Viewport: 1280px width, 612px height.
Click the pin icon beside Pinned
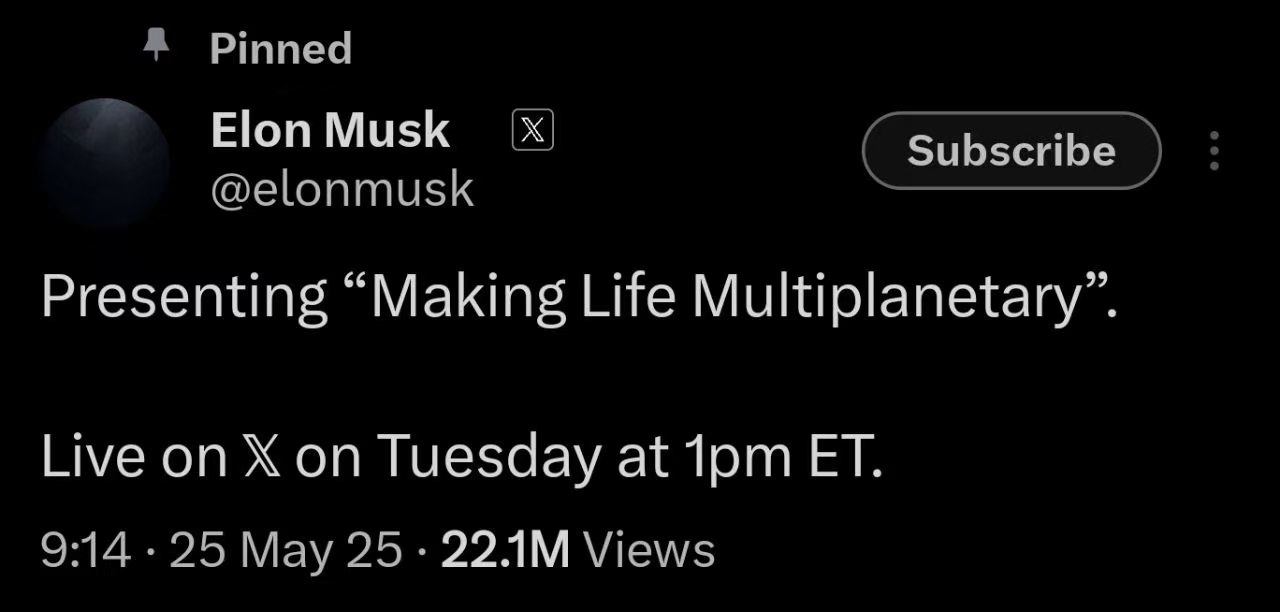(x=154, y=46)
